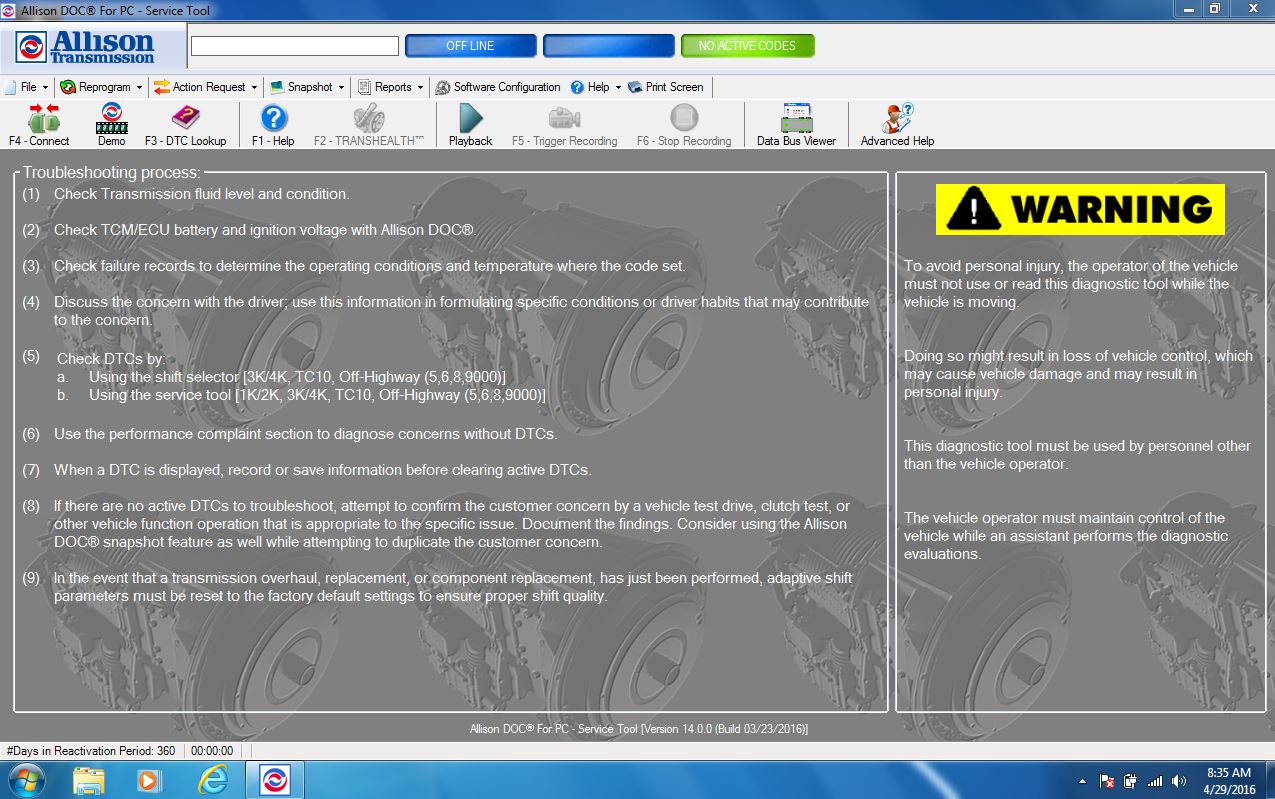Click the NO ACTIVE CODES indicator
Screen dimensions: 1275x799
coord(747,46)
